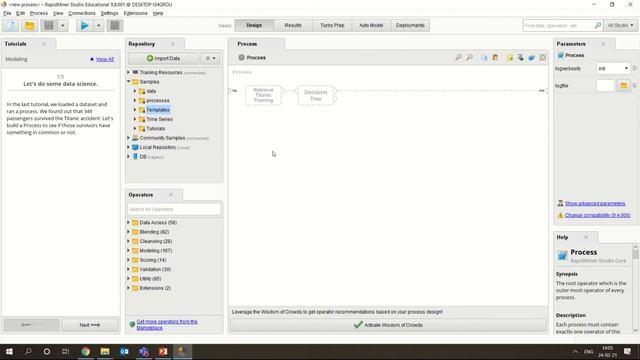Click the New Process icon
Viewport: 640px width, 360px height.
[x=11, y=26]
